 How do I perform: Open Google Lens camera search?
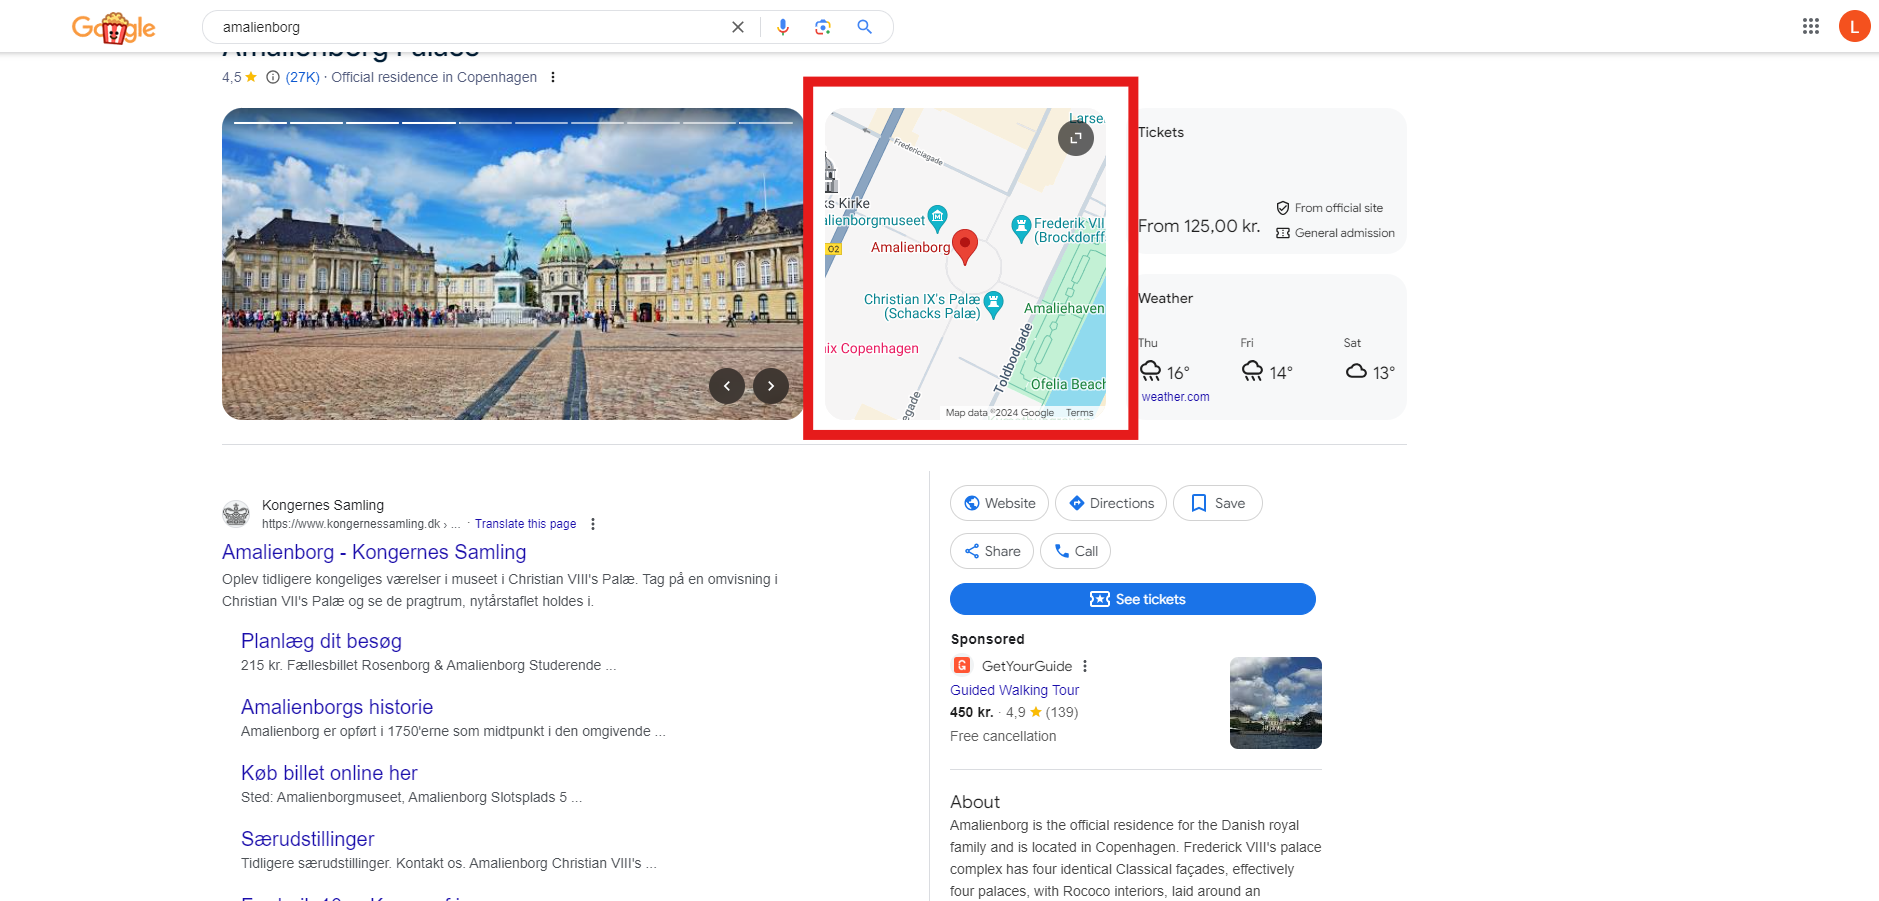[822, 27]
